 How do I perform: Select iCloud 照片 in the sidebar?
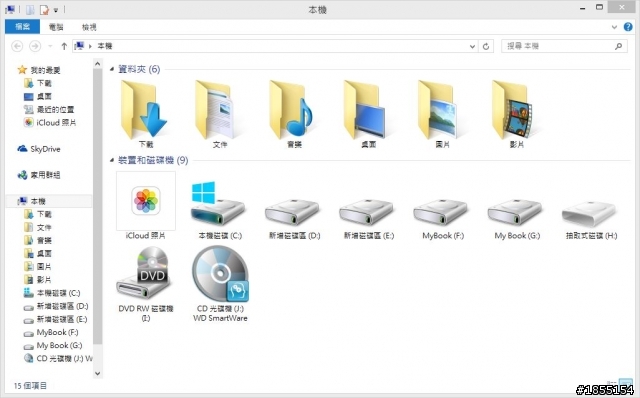pos(56,122)
